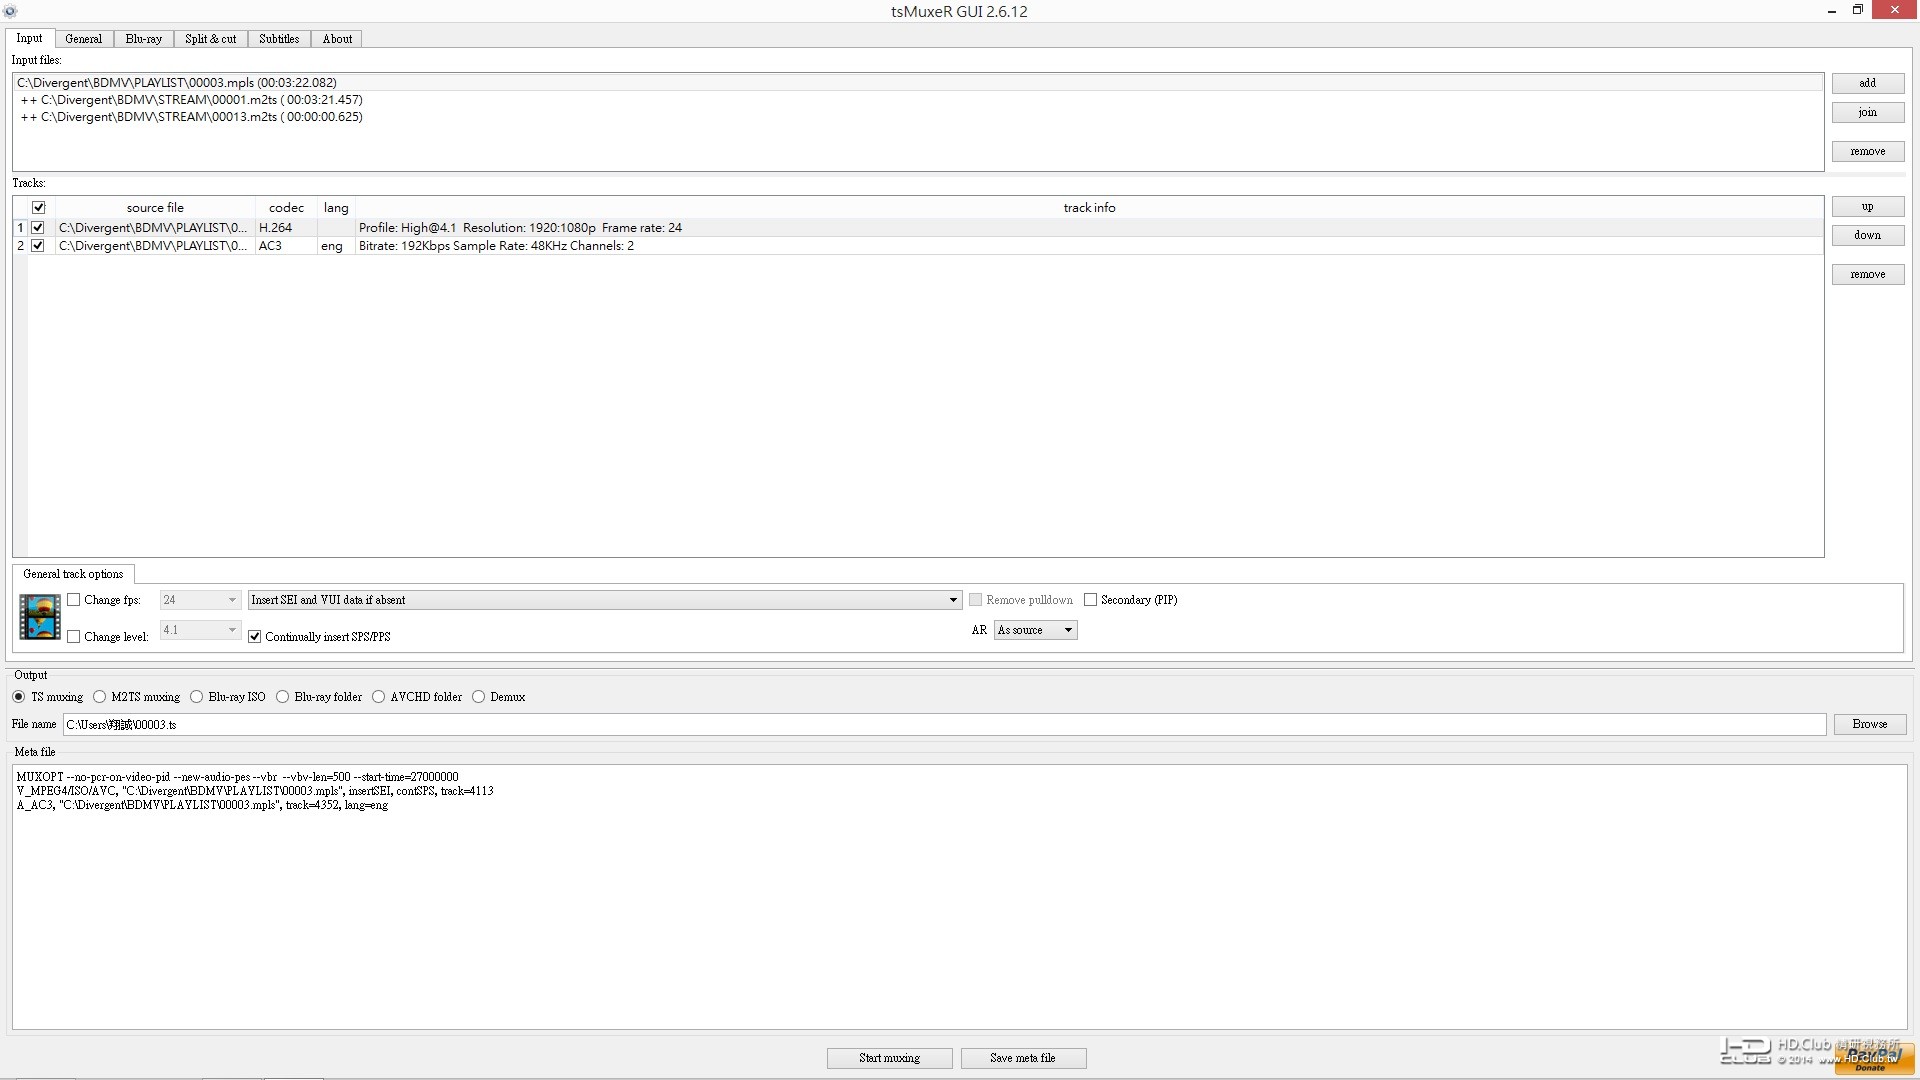Click the MUXOPT line in meta file
The image size is (1920, 1080).
[237, 777]
